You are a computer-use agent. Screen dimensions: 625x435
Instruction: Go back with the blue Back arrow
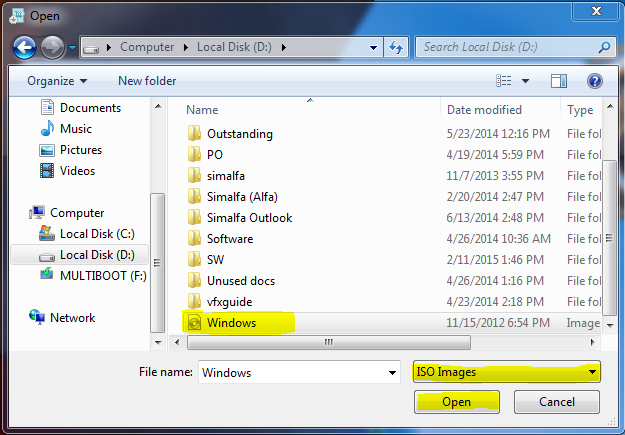click(24, 47)
